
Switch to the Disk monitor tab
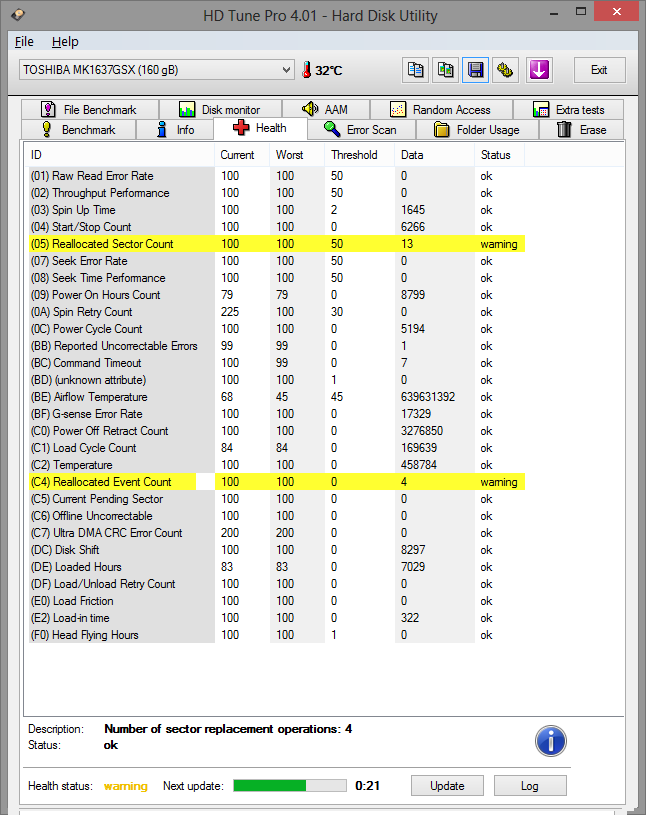(220, 109)
